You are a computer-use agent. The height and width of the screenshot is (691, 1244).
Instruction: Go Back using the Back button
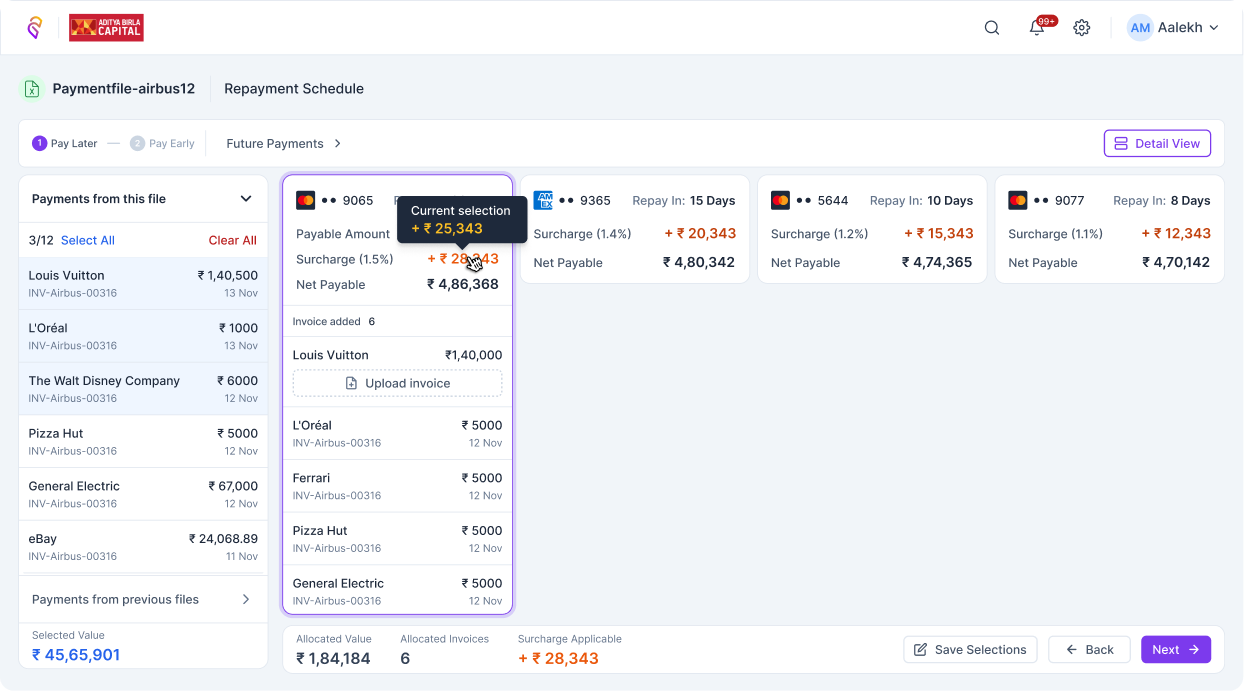(x=1089, y=650)
